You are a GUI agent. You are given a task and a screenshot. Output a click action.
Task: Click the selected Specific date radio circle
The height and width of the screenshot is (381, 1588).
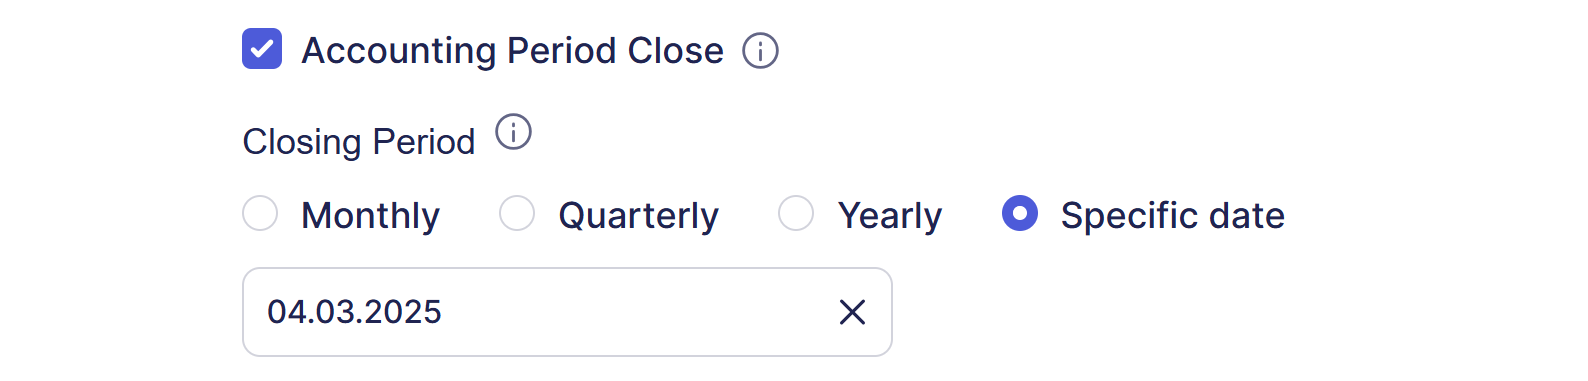(1020, 213)
